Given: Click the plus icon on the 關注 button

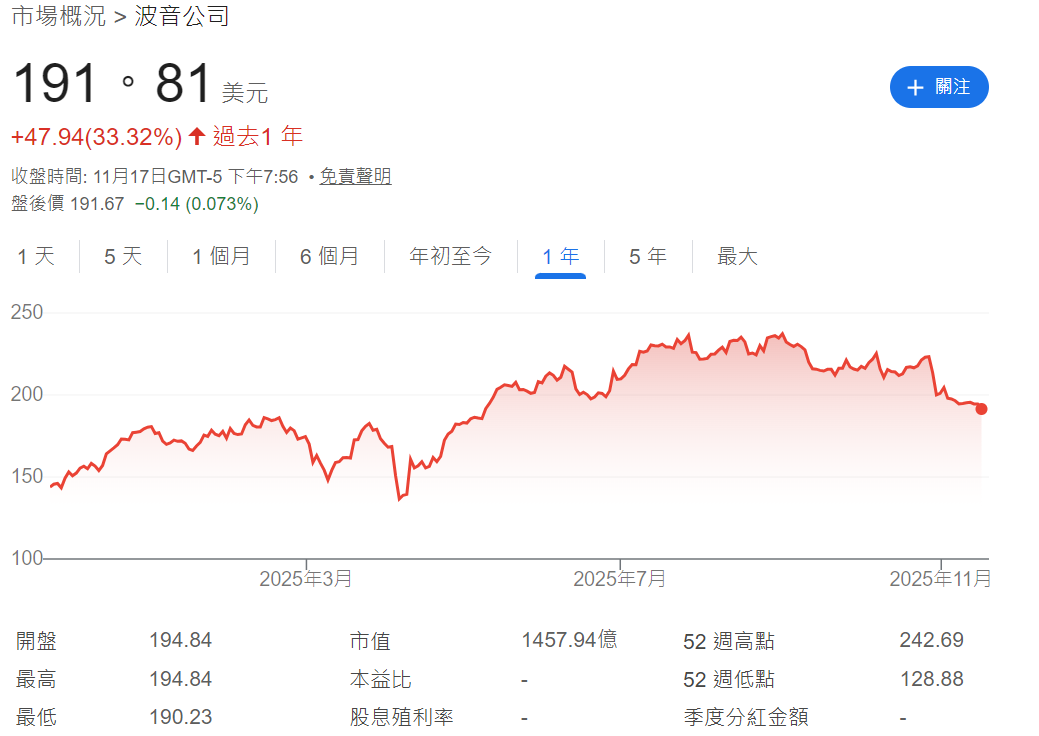Looking at the screenshot, I should (915, 87).
